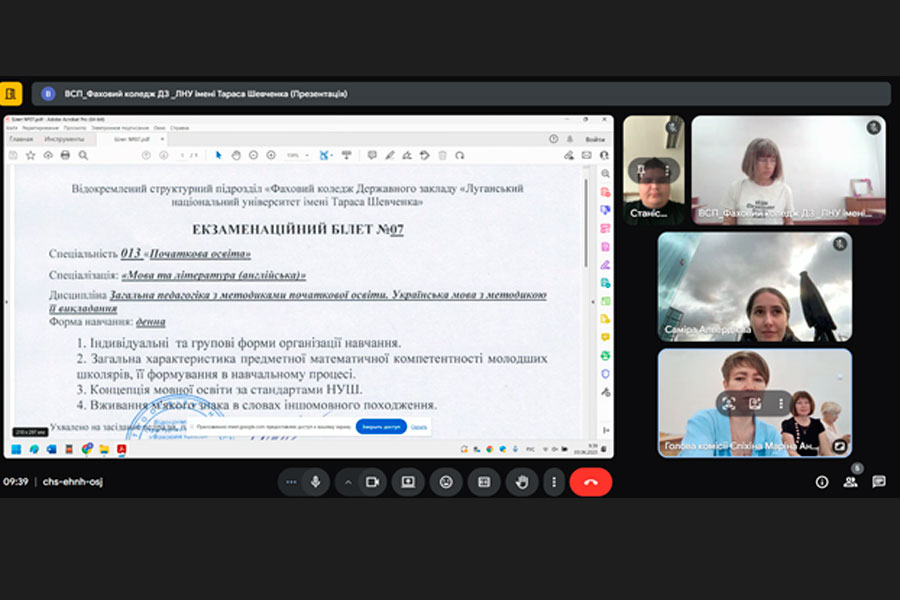Screen dimensions: 900x600
Task: Zoom out with the minus circle
Action: click(253, 156)
